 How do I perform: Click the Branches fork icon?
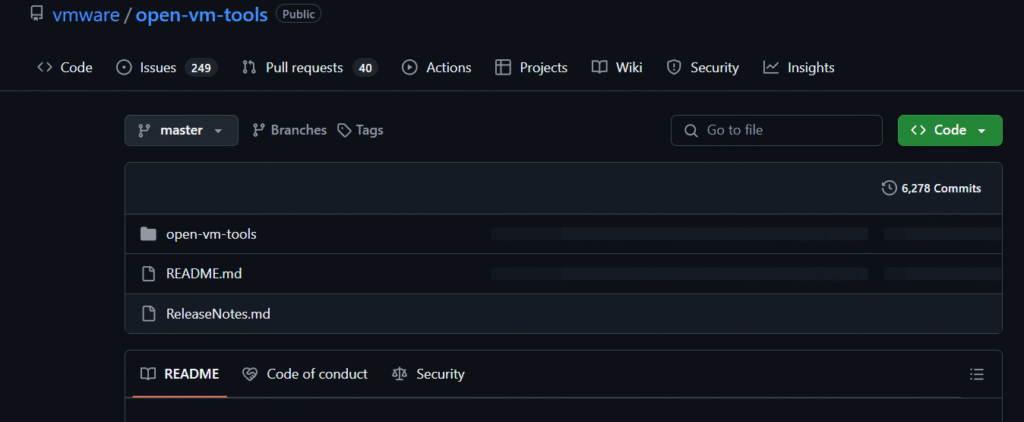(x=259, y=130)
